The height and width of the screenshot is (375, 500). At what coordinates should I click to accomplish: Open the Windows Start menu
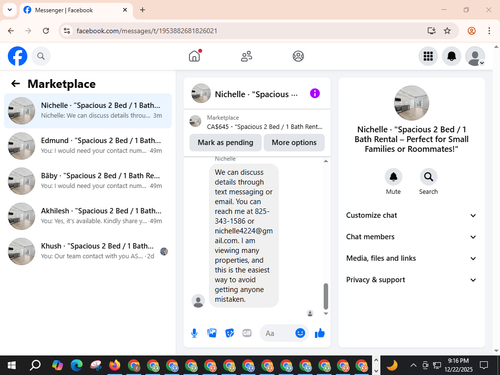11,366
